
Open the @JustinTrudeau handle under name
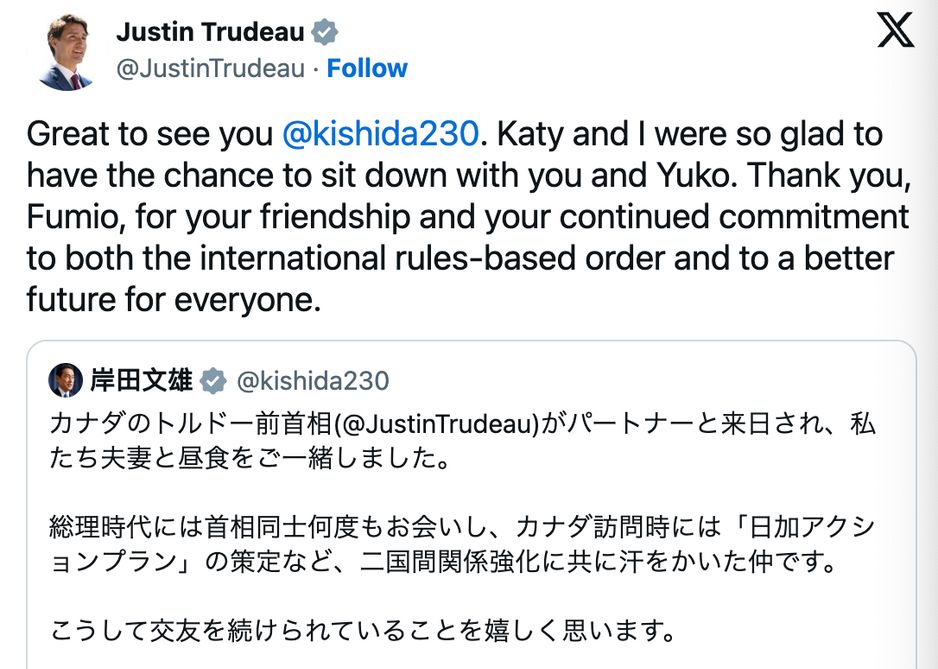[210, 68]
